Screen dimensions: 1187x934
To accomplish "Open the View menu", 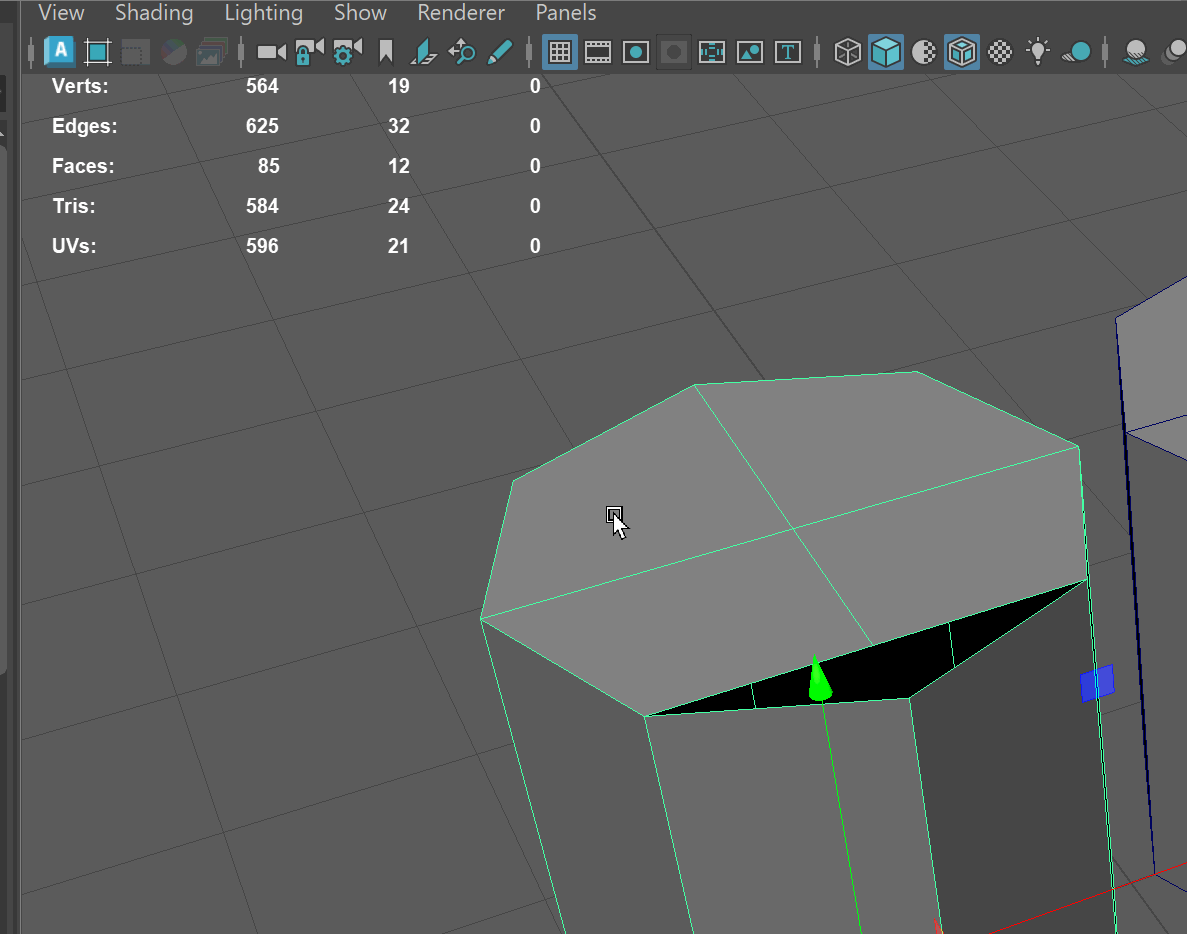I will click(61, 13).
